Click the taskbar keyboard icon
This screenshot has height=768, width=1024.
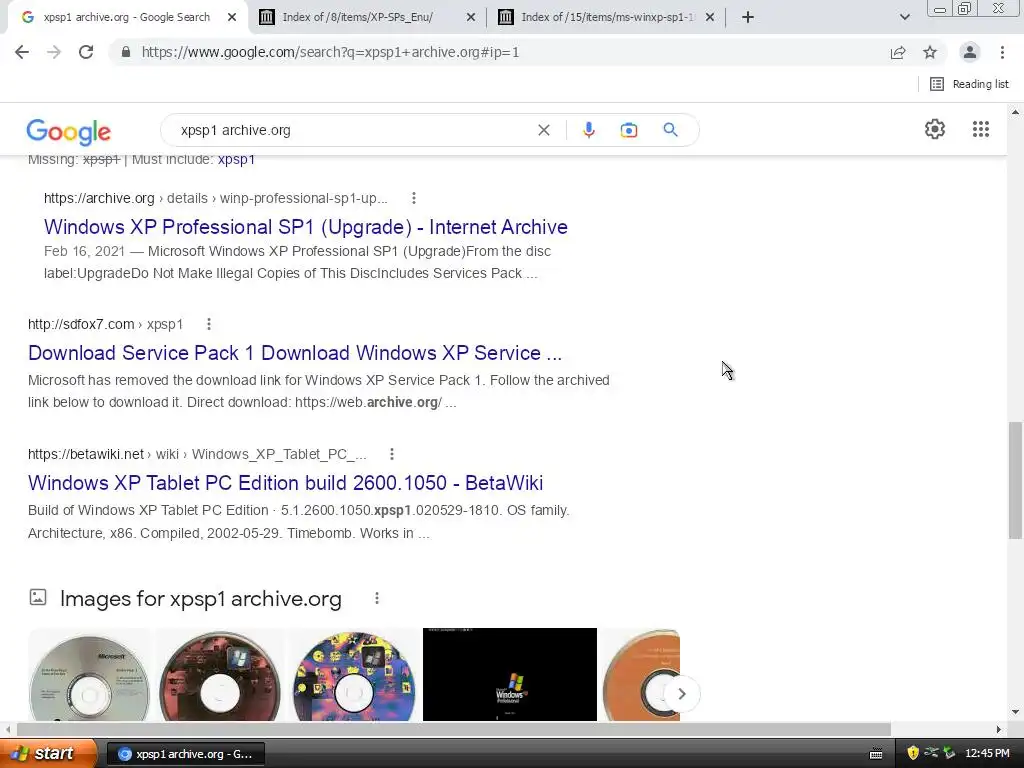click(876, 754)
